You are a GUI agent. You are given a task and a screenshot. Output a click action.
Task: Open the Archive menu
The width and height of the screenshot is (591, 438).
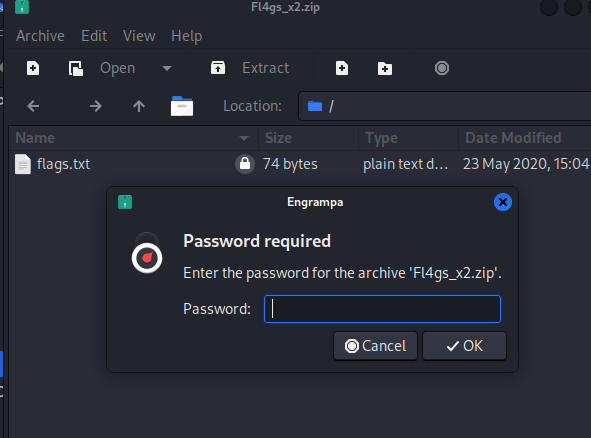pyautogui.click(x=40, y=36)
